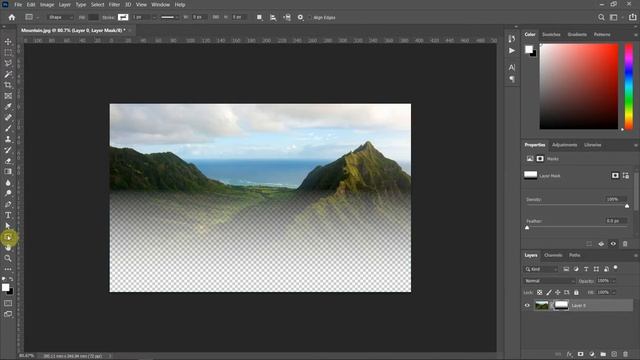640x360 pixels.
Task: Toggle lock transparent pixels
Action: pos(540,292)
